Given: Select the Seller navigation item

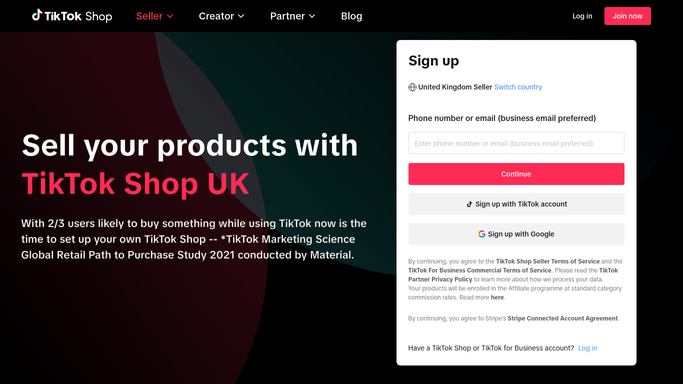Looking at the screenshot, I should pyautogui.click(x=149, y=16).
